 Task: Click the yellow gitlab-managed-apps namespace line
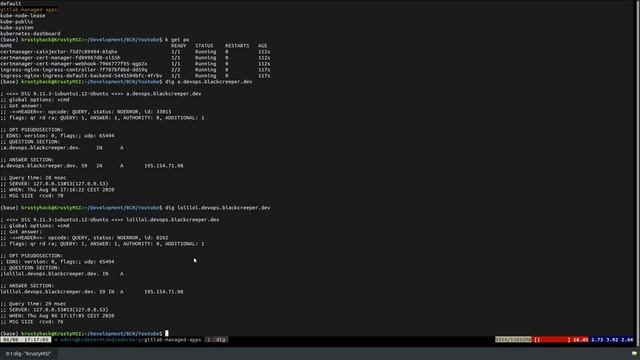[x=29, y=9]
